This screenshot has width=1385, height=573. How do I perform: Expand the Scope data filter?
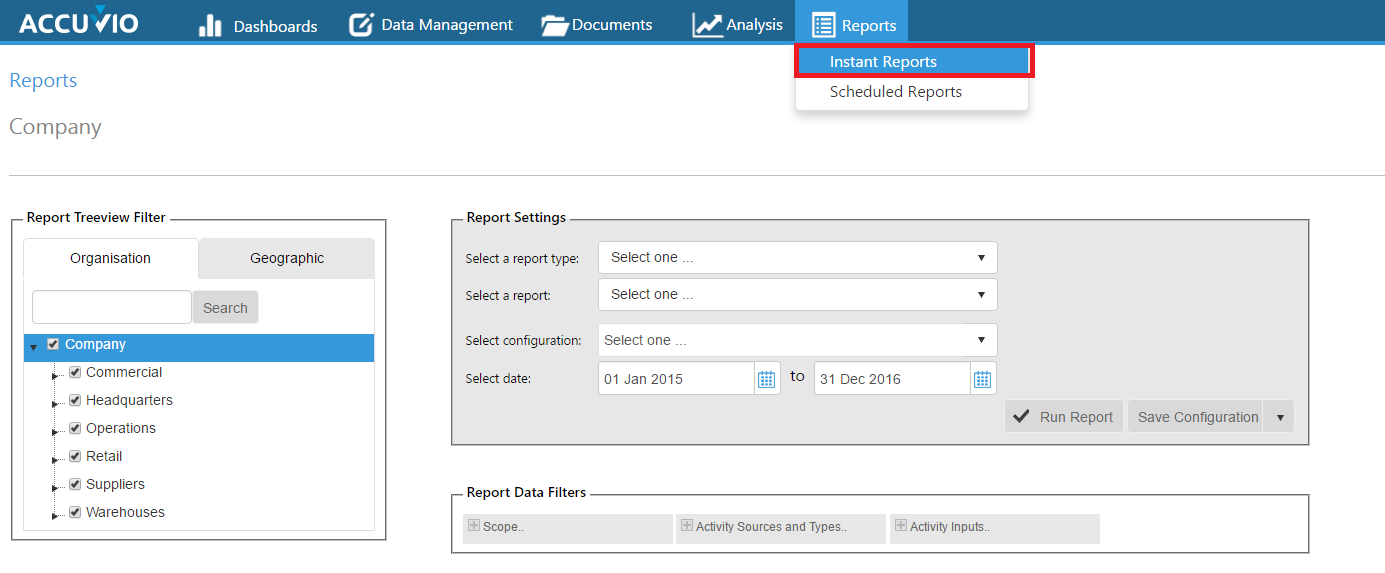(568, 527)
